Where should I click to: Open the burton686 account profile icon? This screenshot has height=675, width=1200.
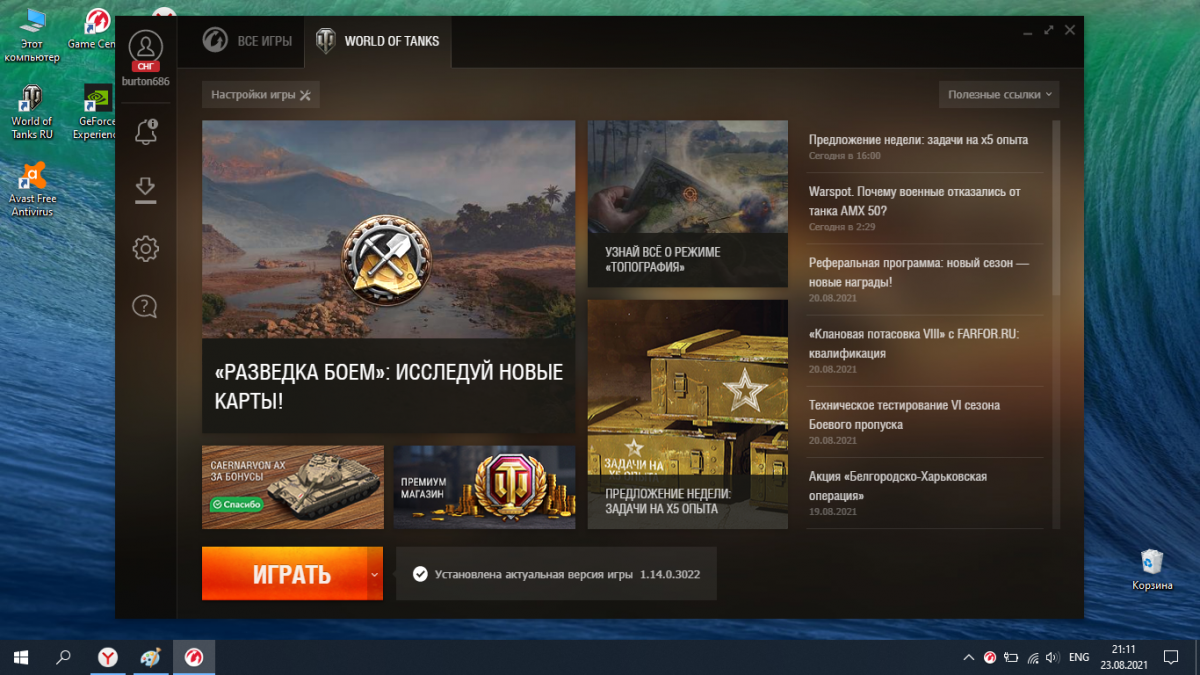point(146,47)
